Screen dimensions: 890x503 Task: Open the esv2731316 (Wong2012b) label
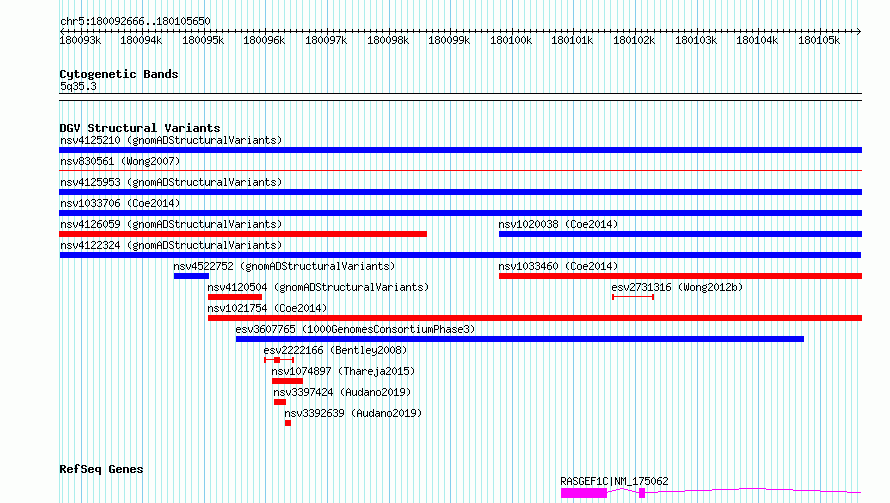click(x=677, y=287)
